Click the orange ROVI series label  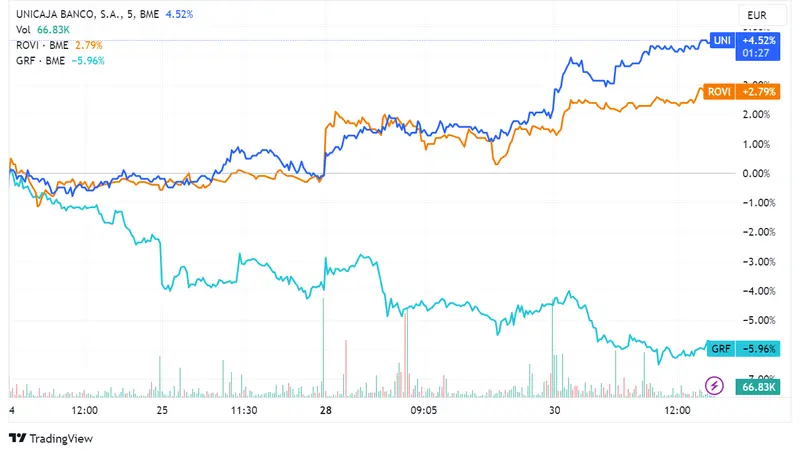tap(718, 92)
